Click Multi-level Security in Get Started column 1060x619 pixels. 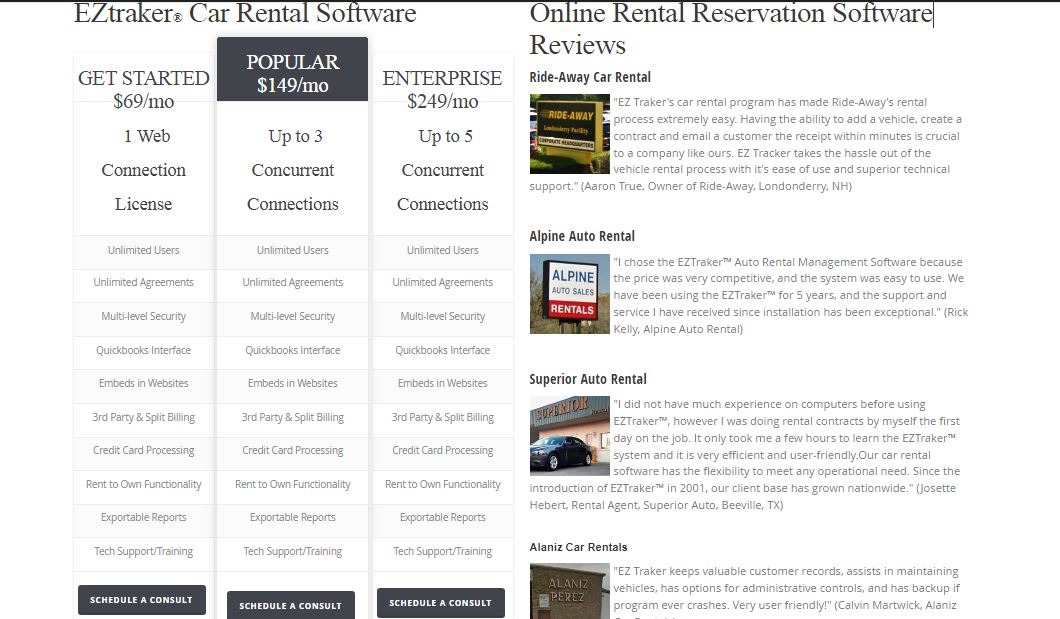(x=143, y=316)
